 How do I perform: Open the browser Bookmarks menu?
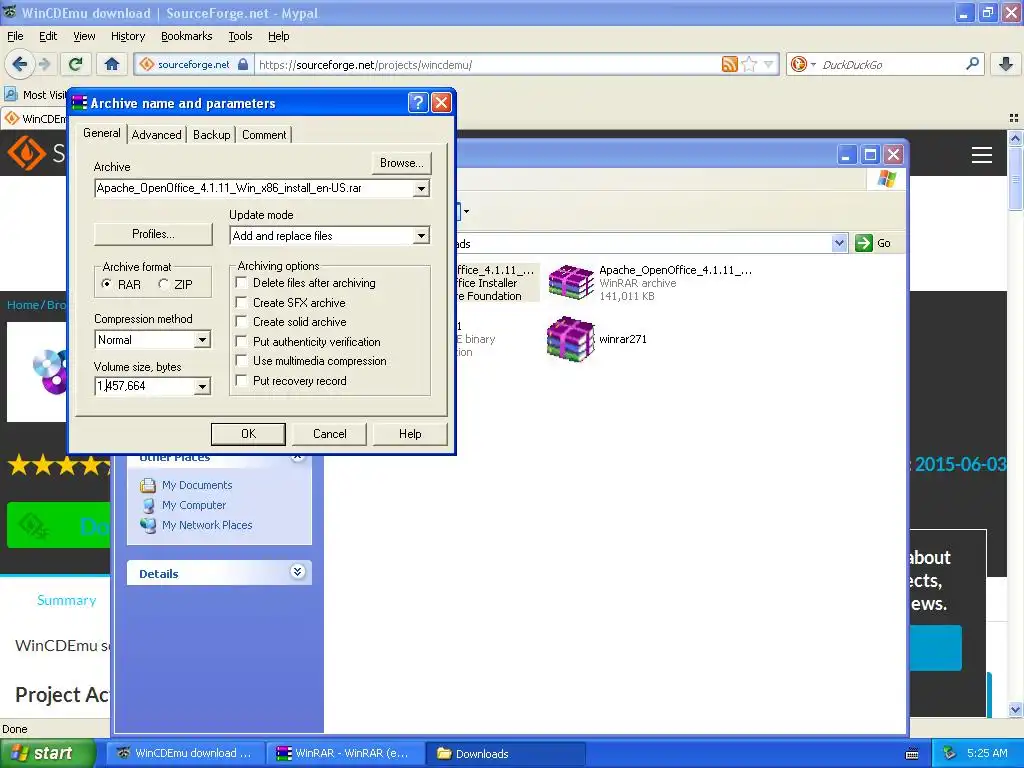187,36
